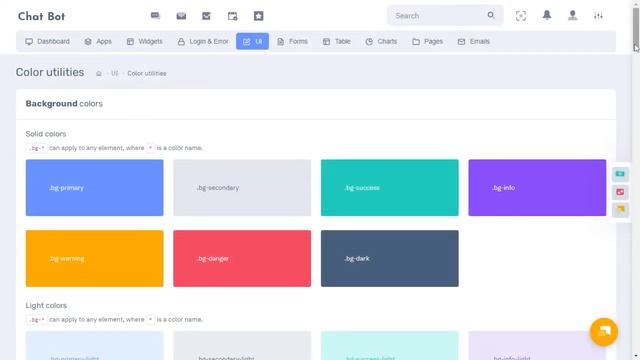
Task: Click the Color utilities breadcrumb text
Action: click(x=147, y=73)
